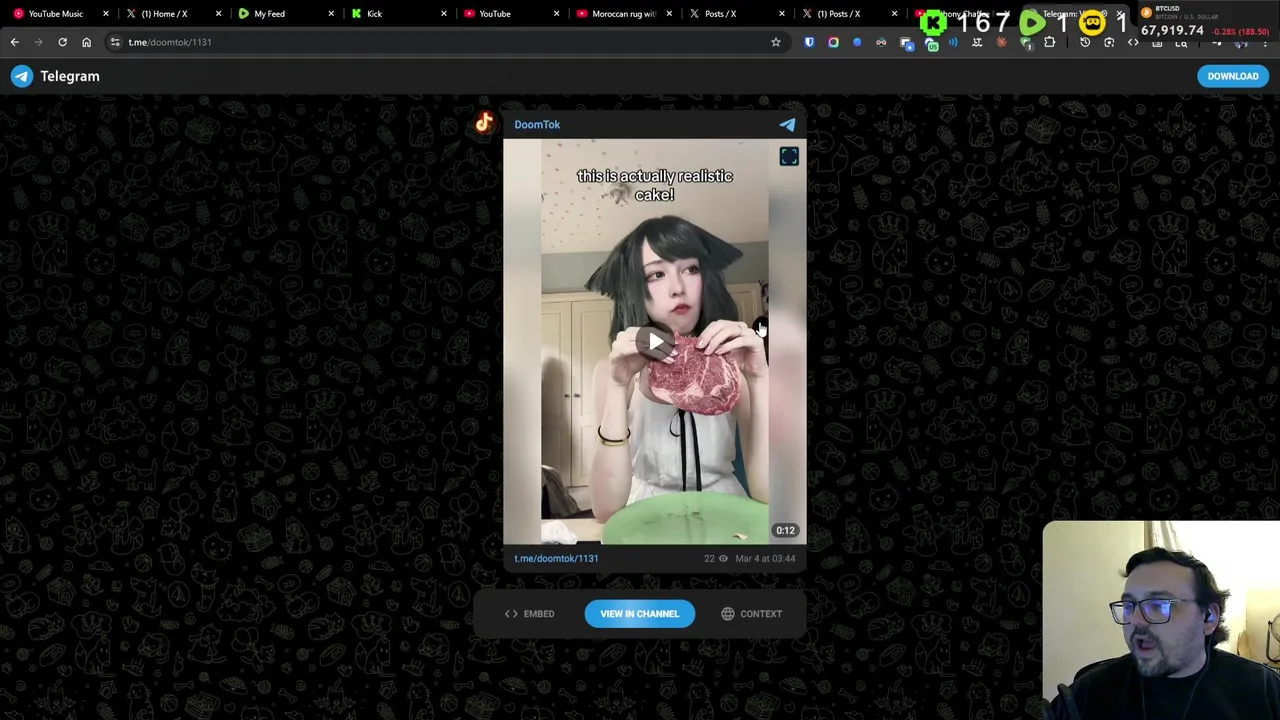The height and width of the screenshot is (720, 1280).
Task: Open the browser extensions puzzle icon
Action: pos(1049,42)
